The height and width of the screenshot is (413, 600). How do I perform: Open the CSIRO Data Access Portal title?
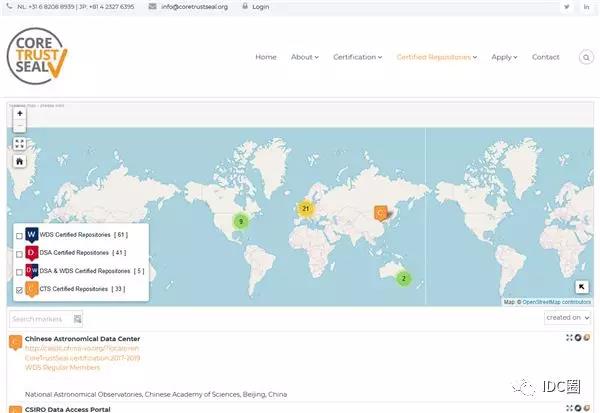point(67,409)
